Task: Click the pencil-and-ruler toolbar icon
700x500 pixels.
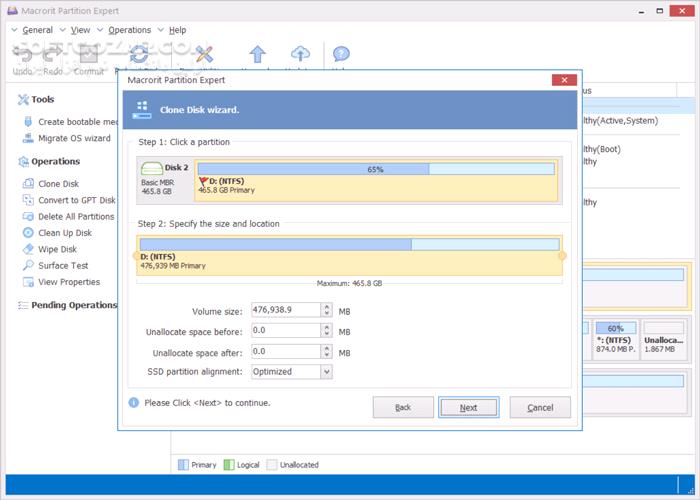Action: [204, 54]
